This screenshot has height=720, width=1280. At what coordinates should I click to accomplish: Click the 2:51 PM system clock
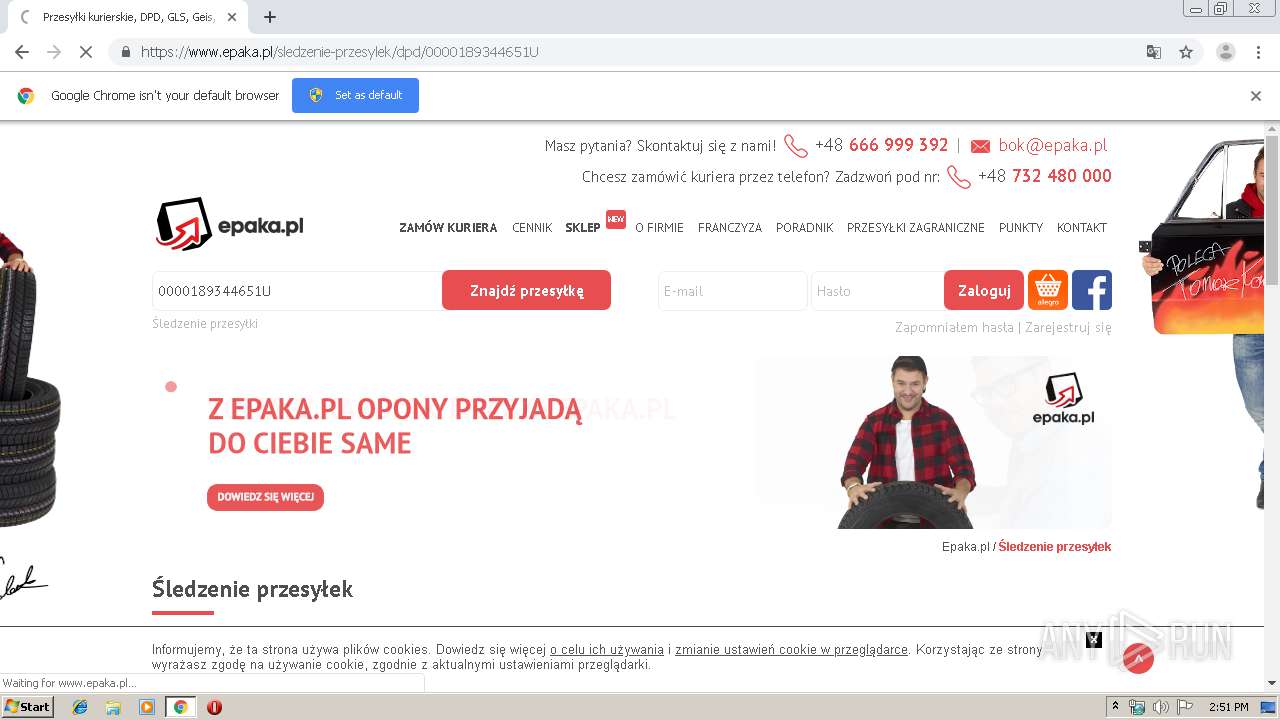coord(1228,707)
